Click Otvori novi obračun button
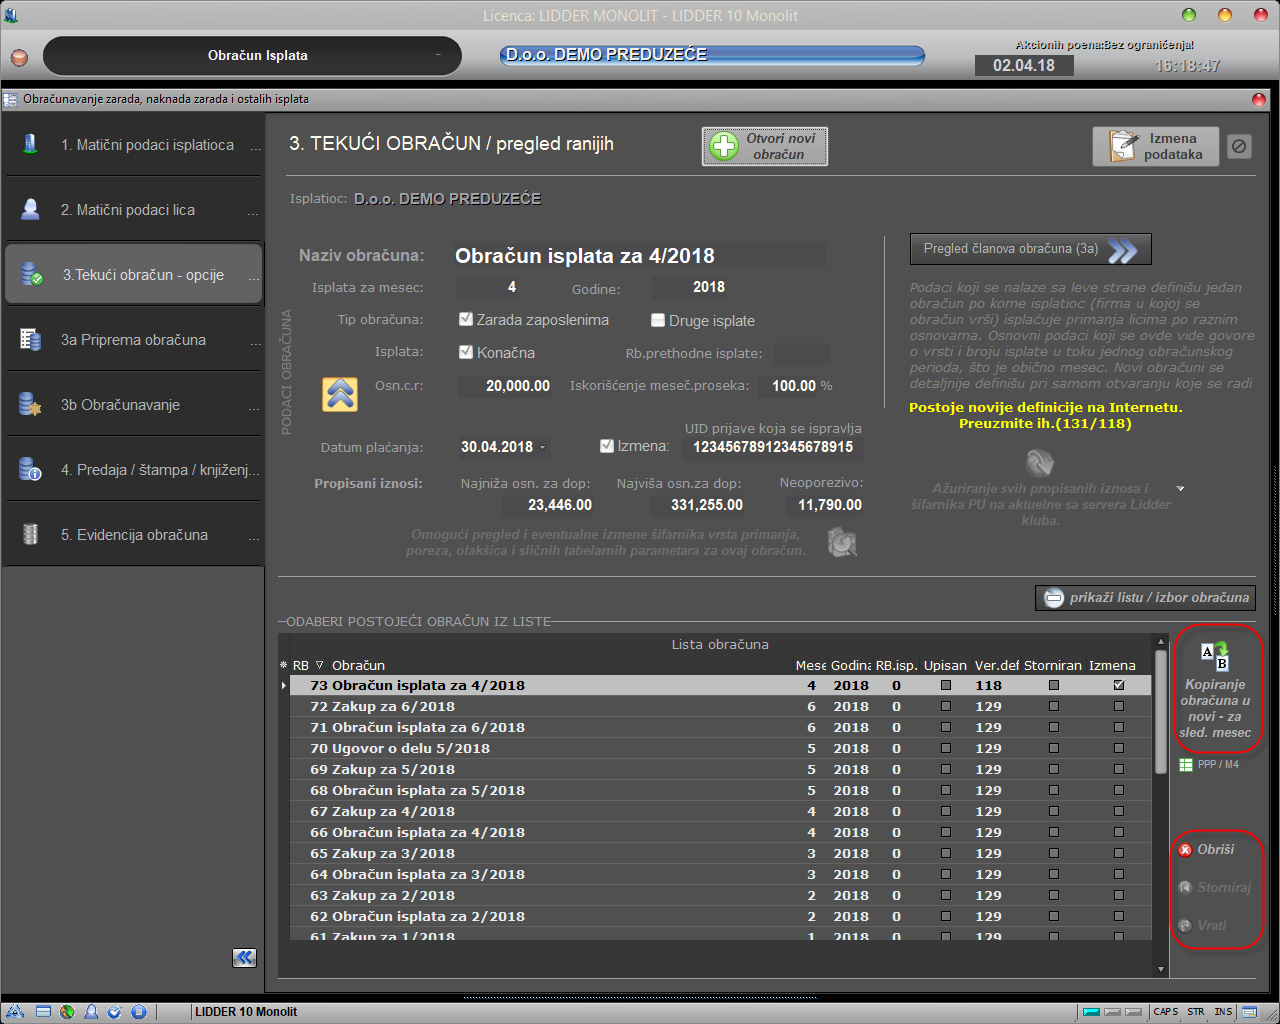Image resolution: width=1280 pixels, height=1024 pixels. 765,146
